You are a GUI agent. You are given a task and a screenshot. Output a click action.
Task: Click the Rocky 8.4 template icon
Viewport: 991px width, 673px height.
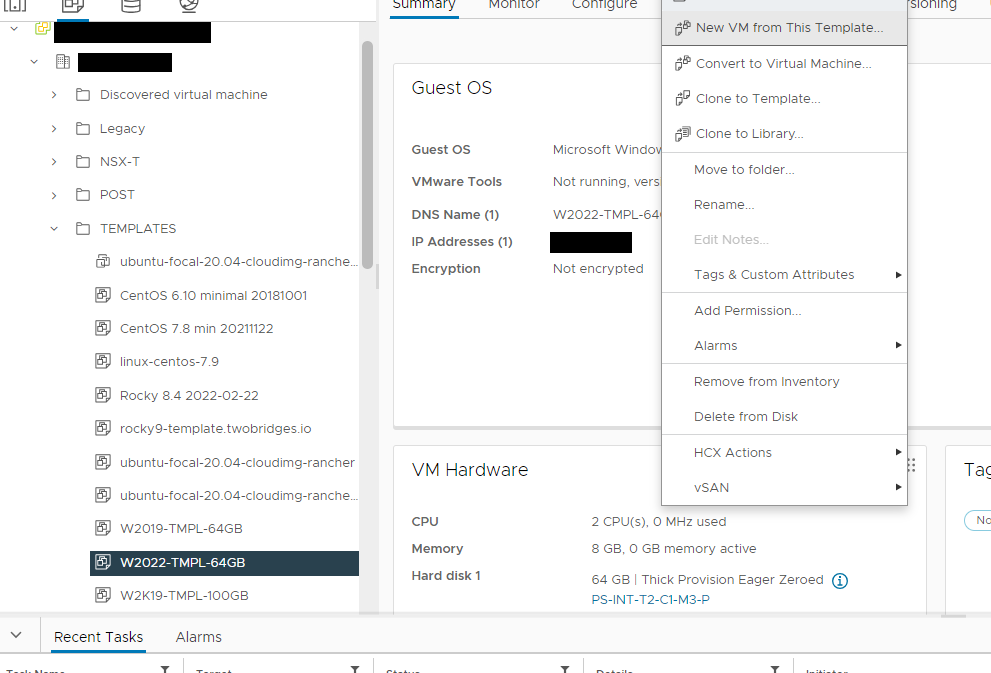tap(102, 395)
